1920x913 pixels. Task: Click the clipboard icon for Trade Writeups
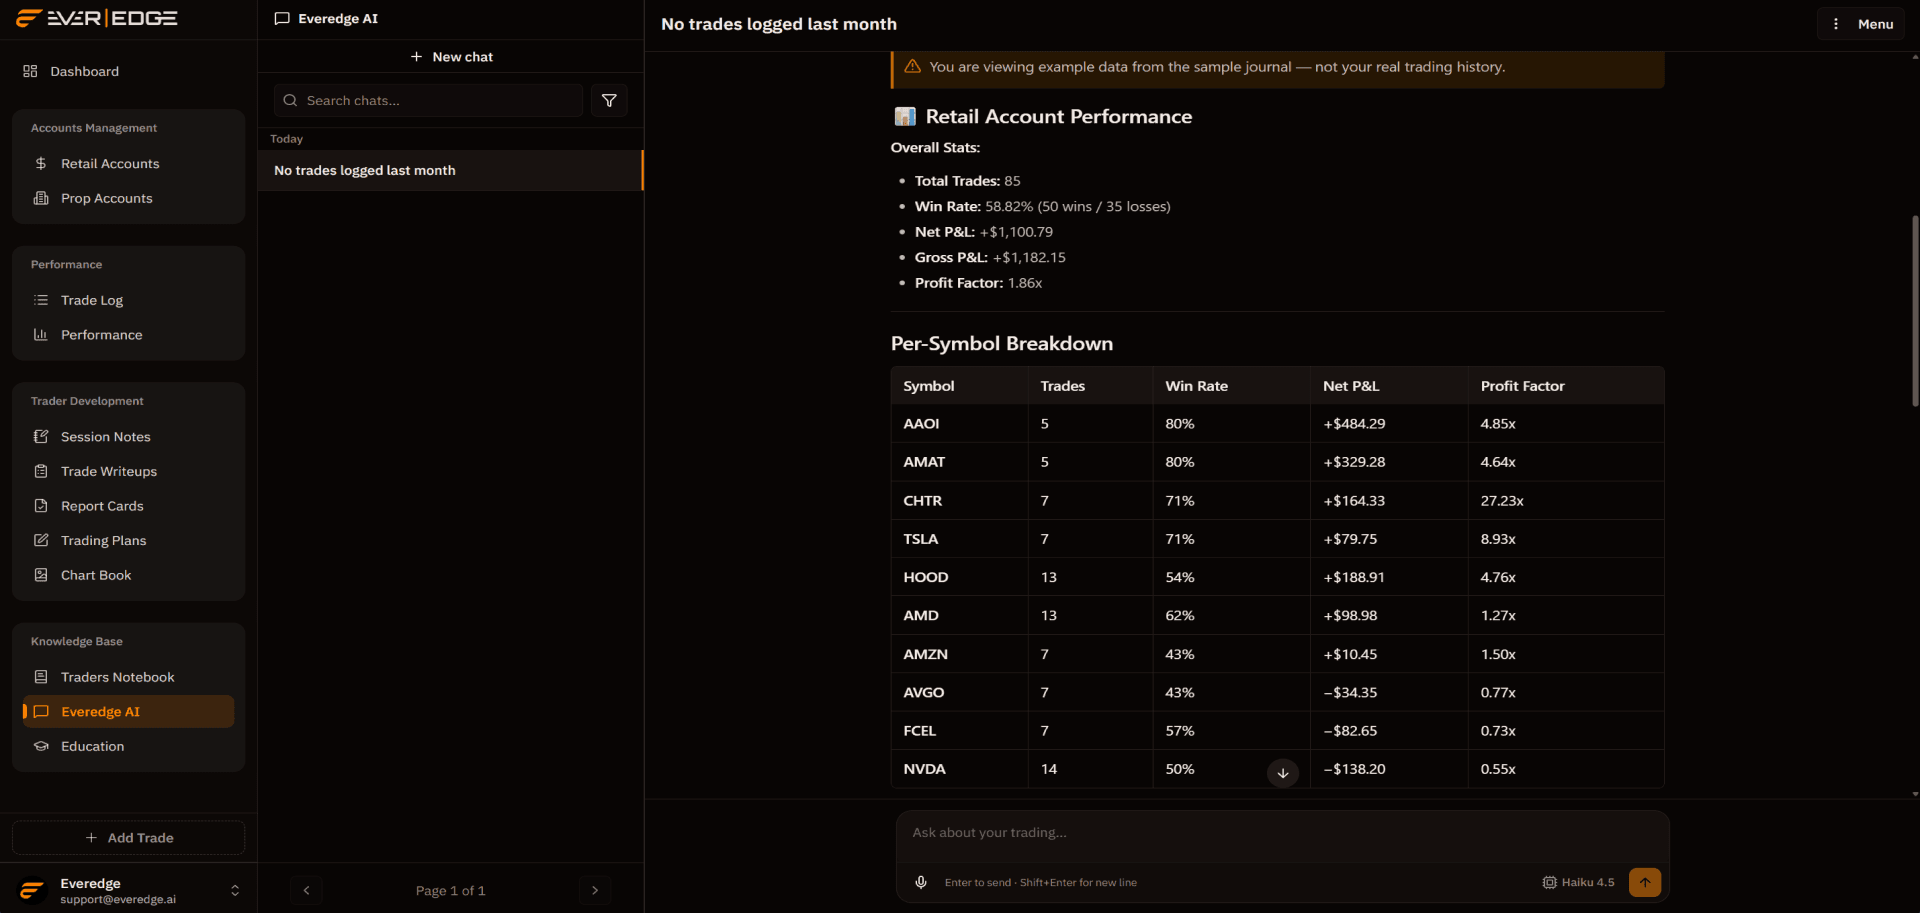pos(41,471)
